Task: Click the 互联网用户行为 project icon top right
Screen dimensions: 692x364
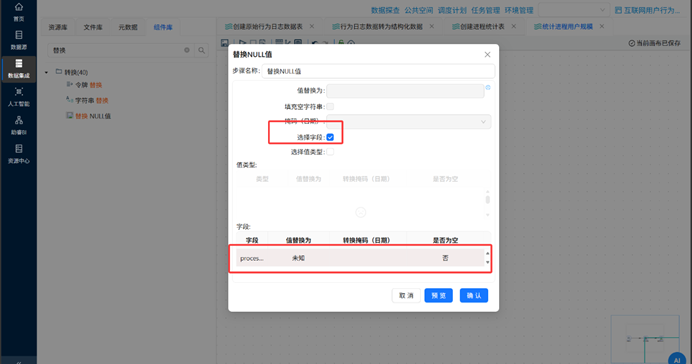Action: (618, 10)
